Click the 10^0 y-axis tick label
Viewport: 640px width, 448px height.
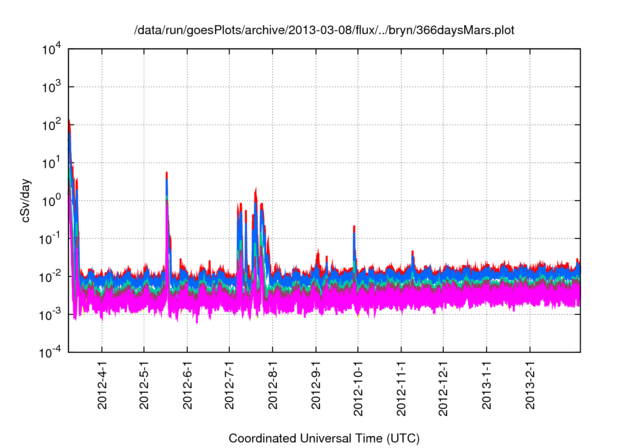51,201
